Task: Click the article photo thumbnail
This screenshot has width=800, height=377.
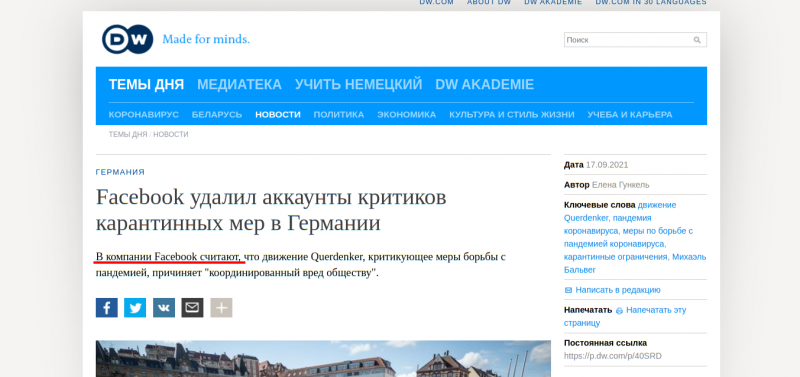Action: click(x=323, y=359)
